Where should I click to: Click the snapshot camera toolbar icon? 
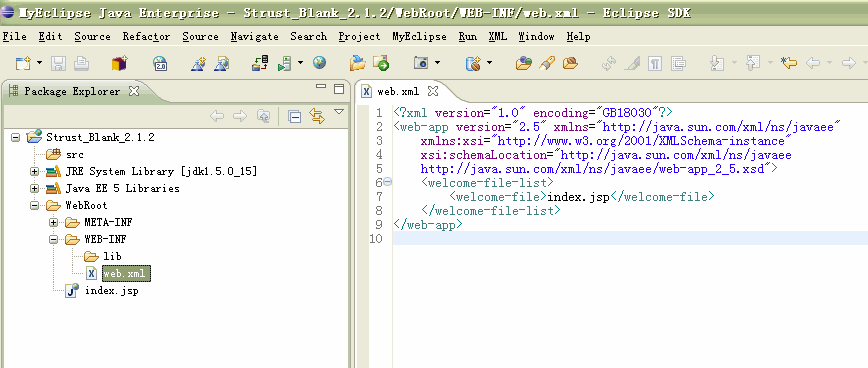tap(421, 63)
